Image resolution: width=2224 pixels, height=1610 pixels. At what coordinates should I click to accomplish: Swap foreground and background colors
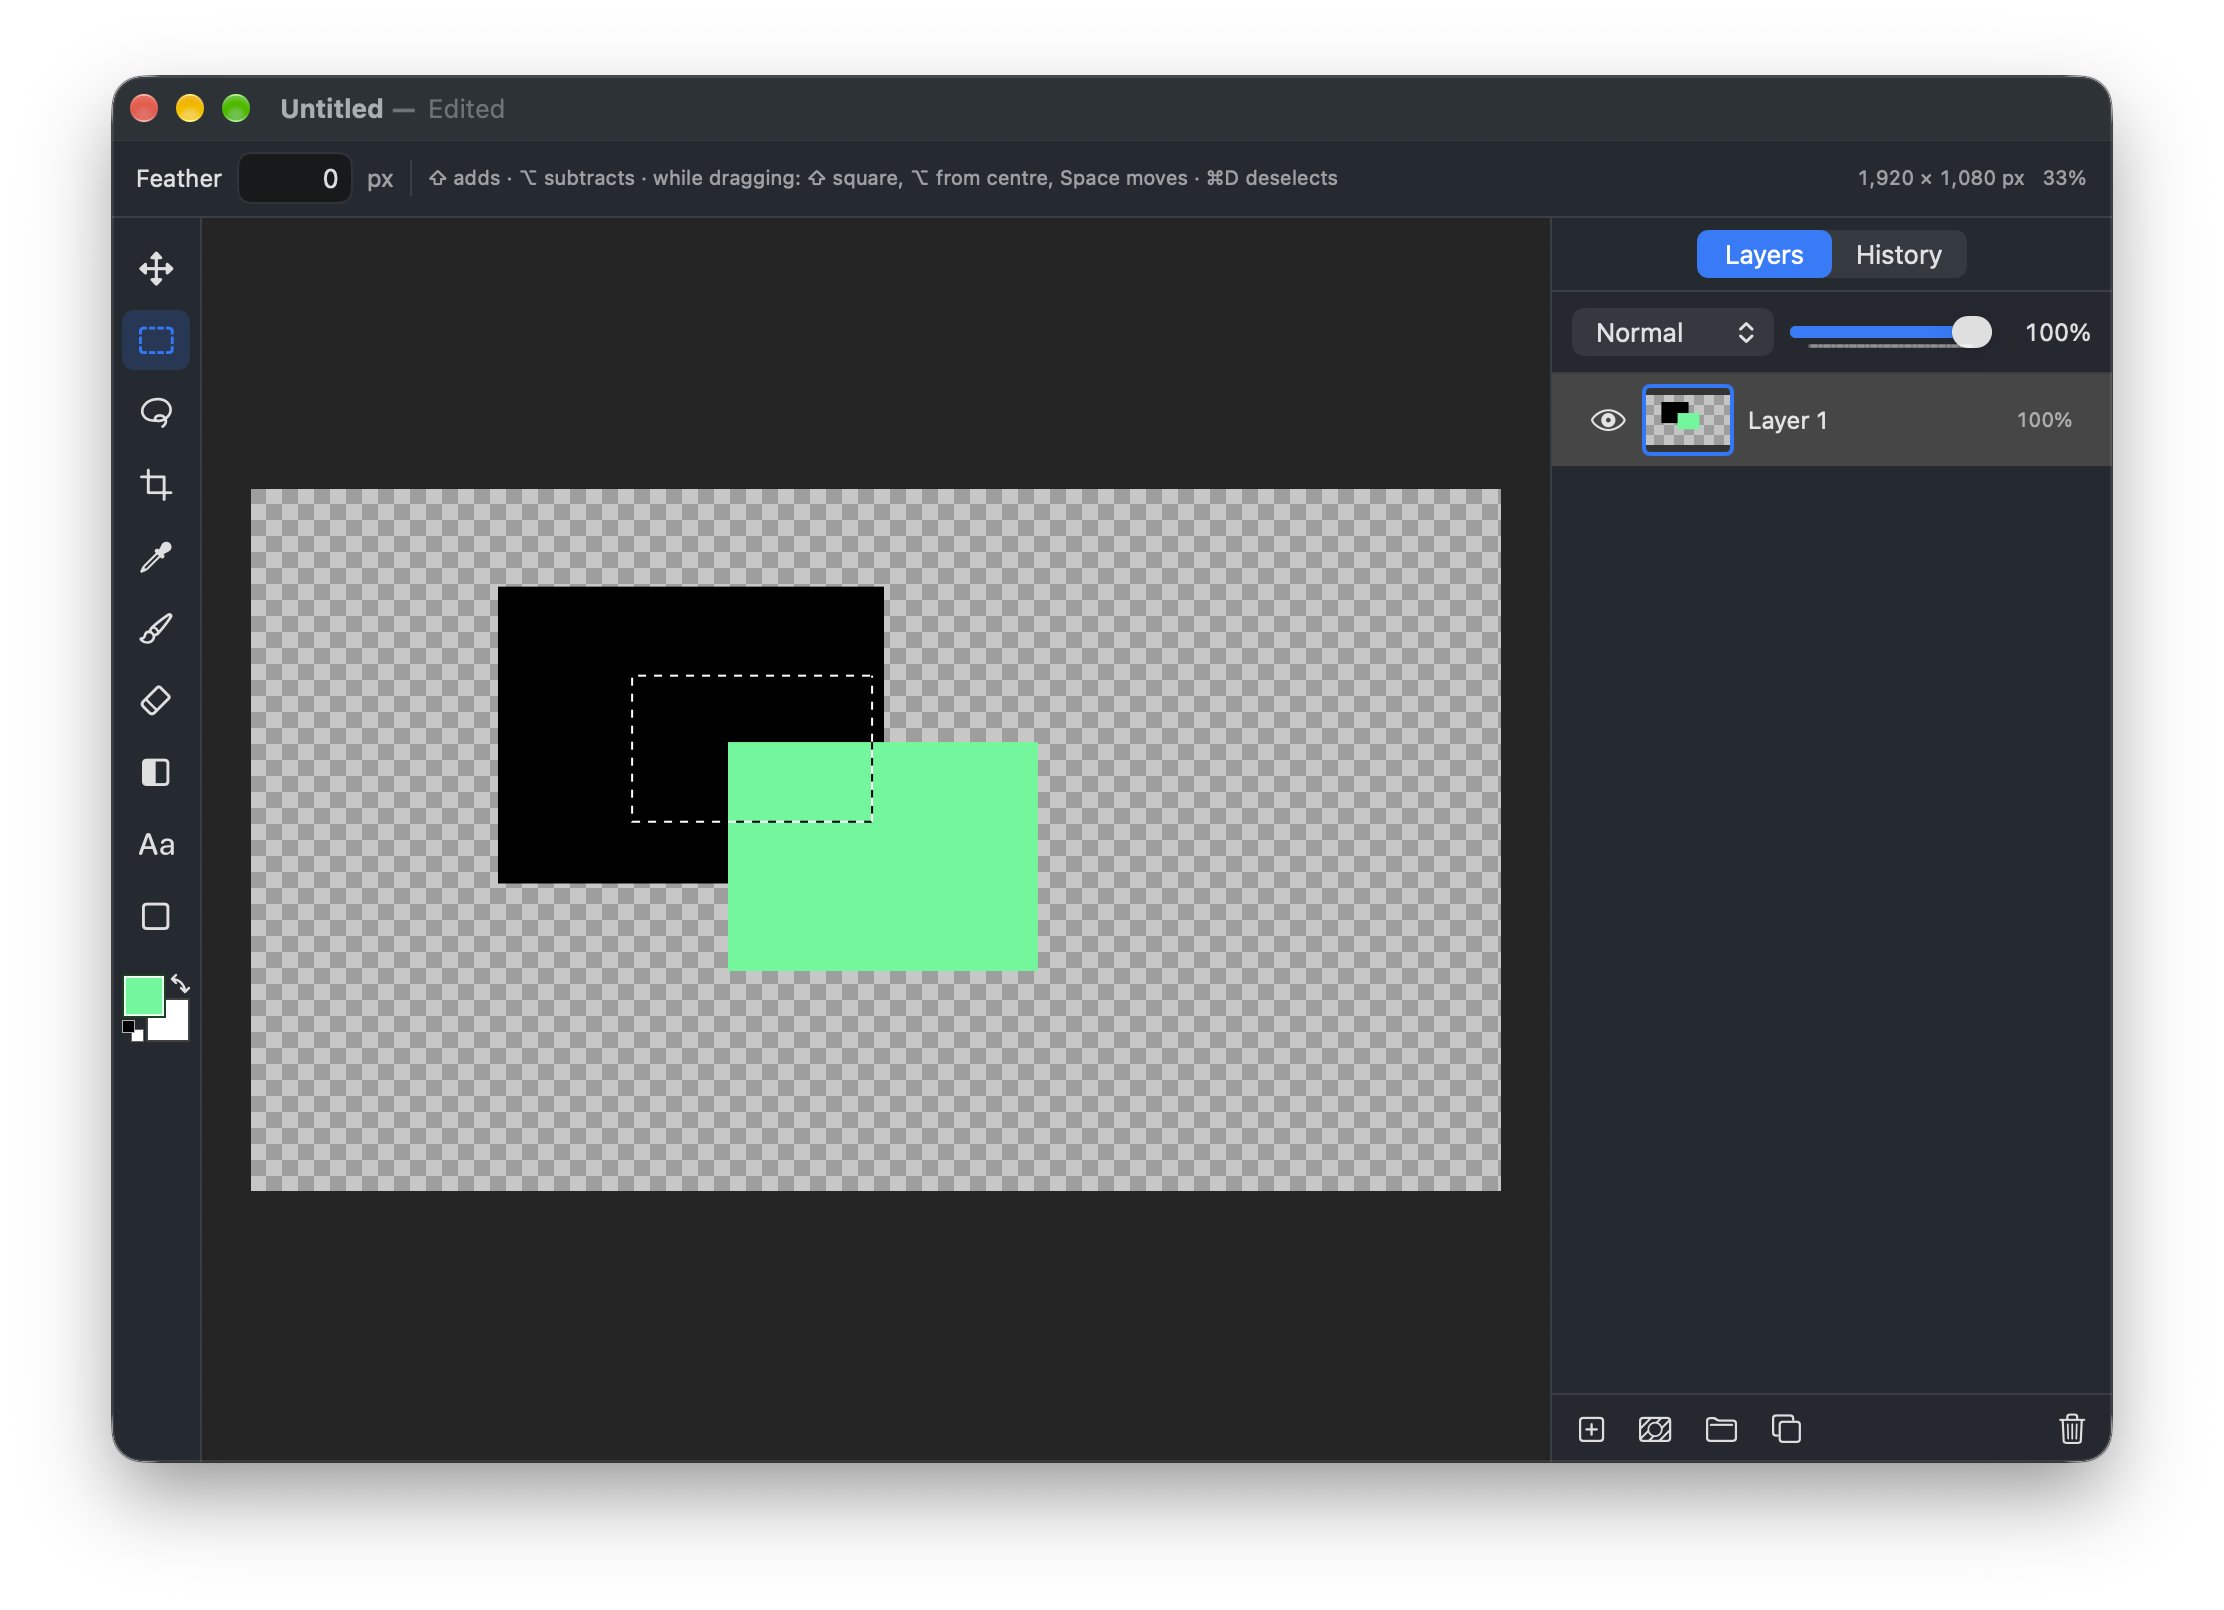tap(180, 983)
